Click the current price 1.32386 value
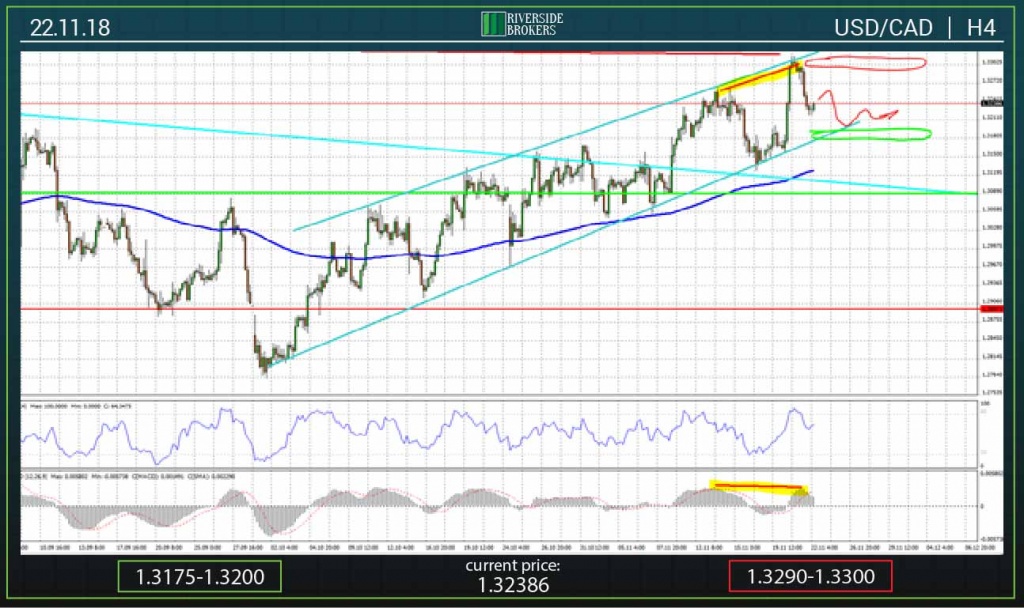 512,585
